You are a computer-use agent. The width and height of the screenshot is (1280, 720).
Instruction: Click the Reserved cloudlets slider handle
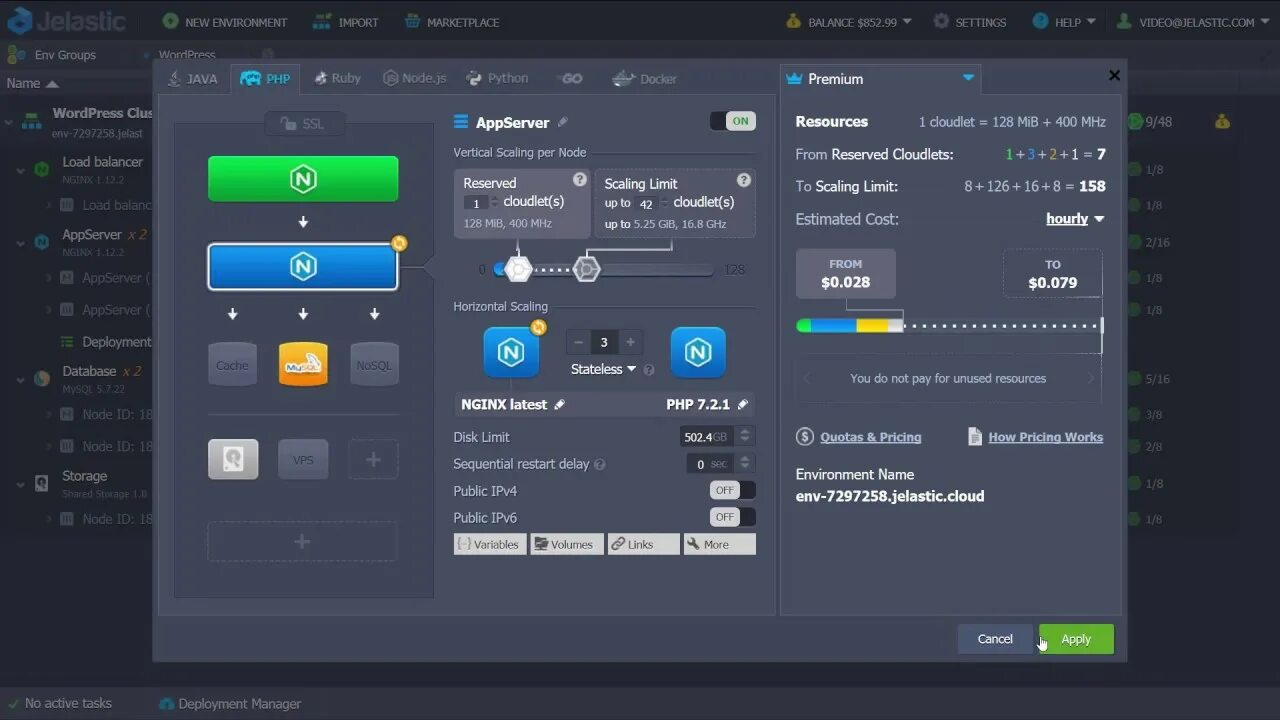[x=518, y=269]
